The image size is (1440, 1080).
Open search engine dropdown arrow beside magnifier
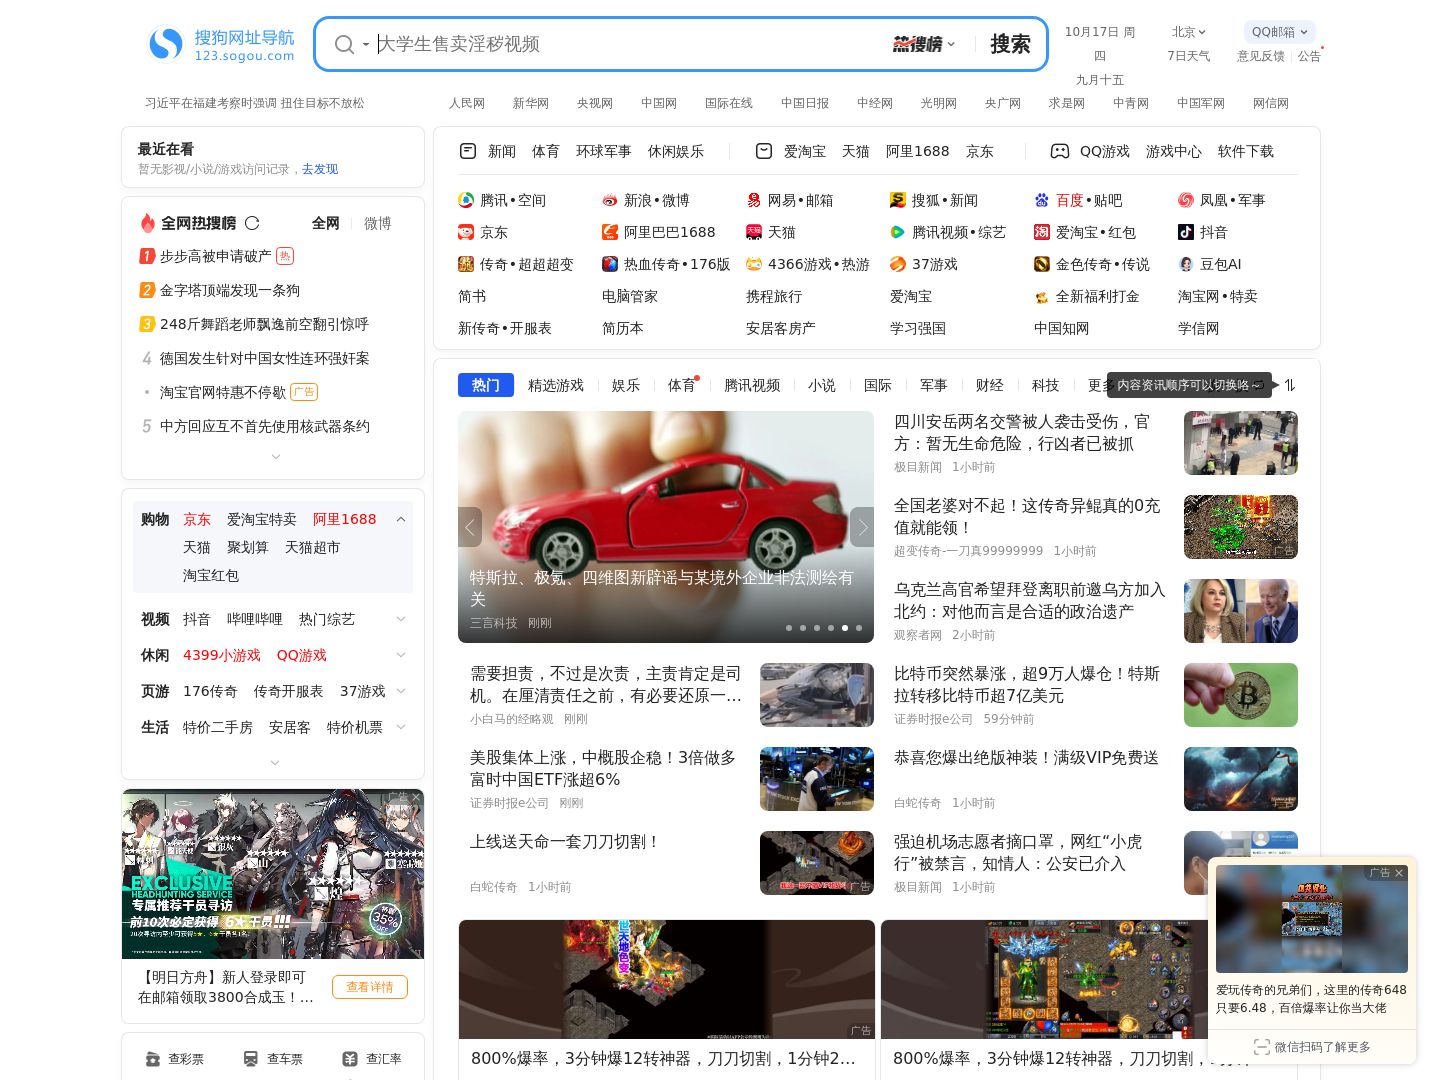[x=366, y=44]
